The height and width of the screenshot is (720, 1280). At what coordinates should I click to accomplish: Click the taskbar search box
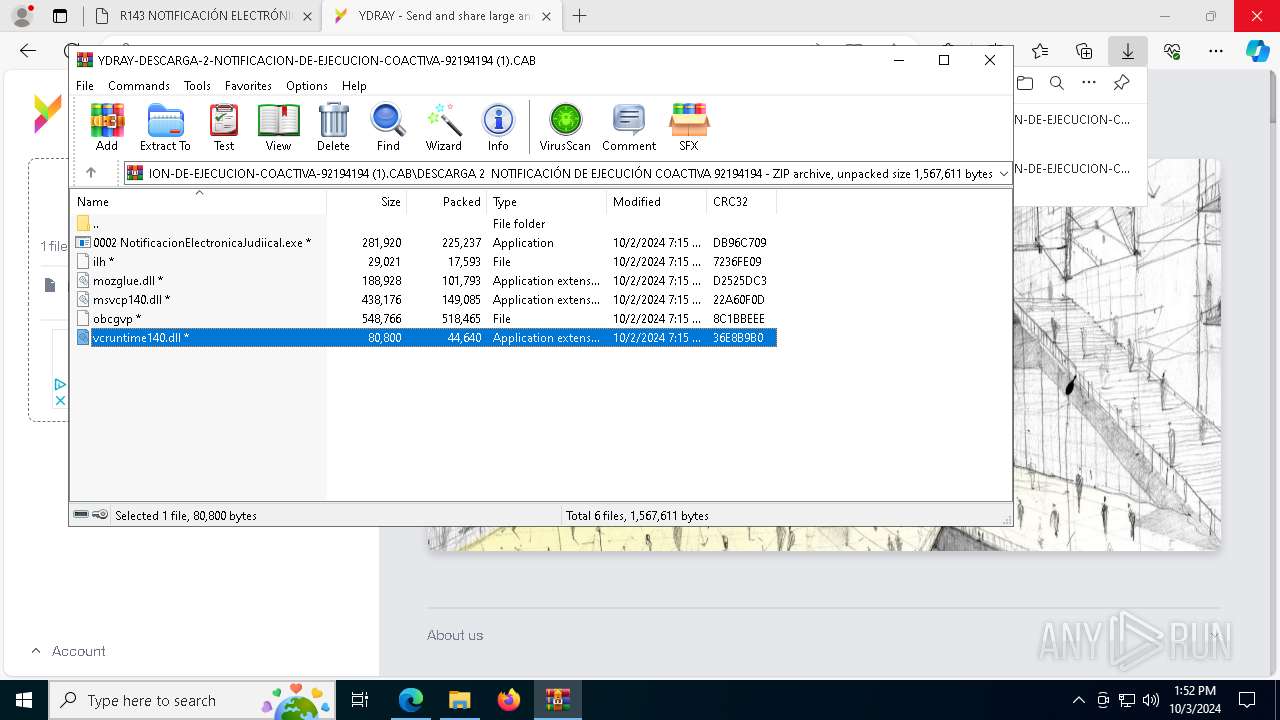[x=190, y=700]
